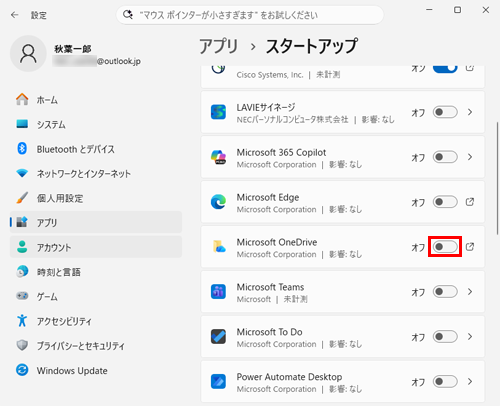
Task: Click the @outlook.jp email text
Action: [x=119, y=61]
